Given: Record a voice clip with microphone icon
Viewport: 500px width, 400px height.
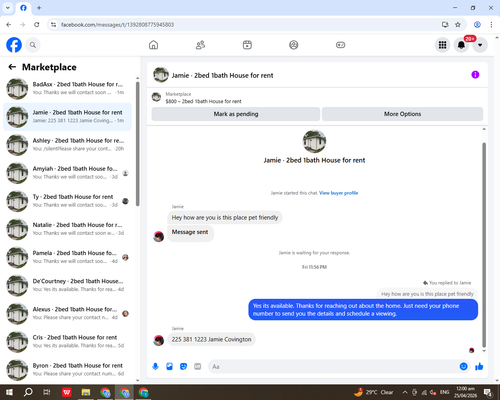Looking at the screenshot, I should (x=155, y=367).
